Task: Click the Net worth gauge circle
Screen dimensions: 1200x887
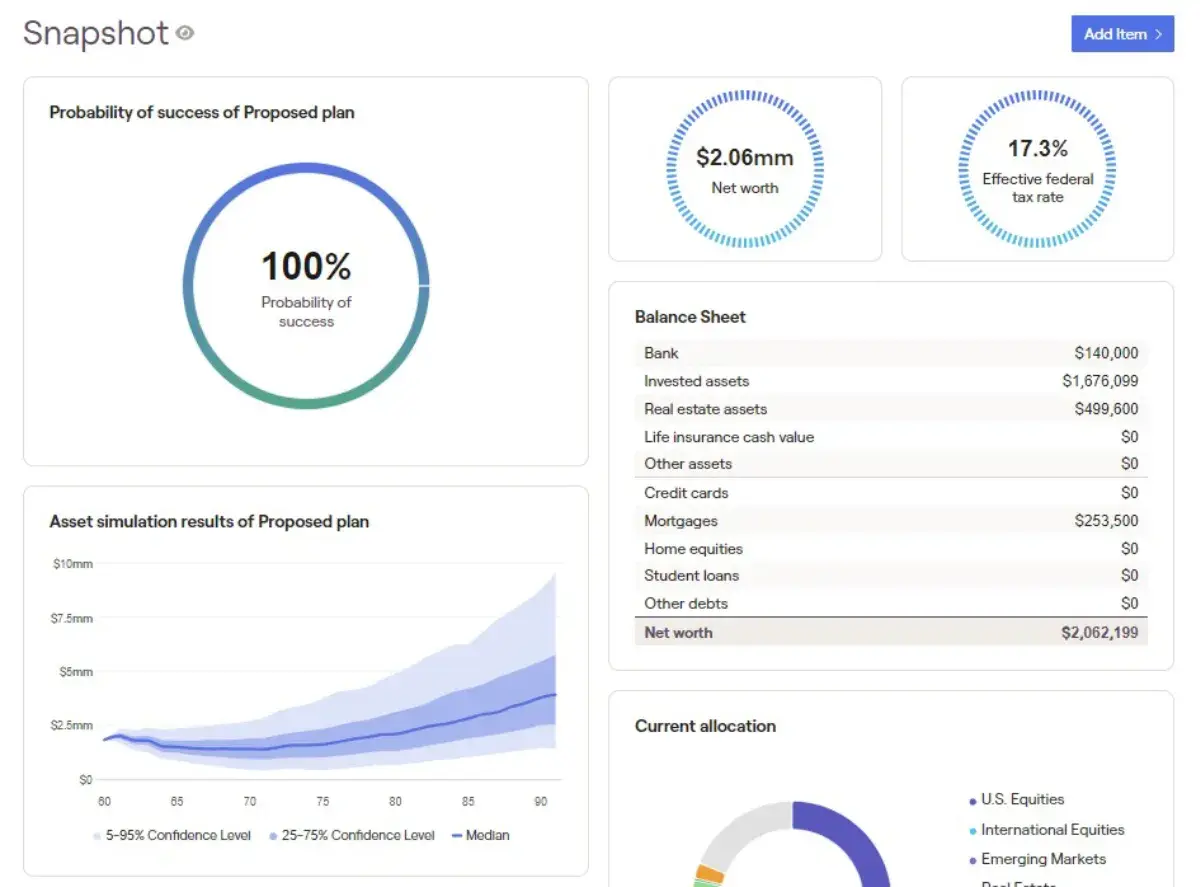Action: pyautogui.click(x=744, y=168)
